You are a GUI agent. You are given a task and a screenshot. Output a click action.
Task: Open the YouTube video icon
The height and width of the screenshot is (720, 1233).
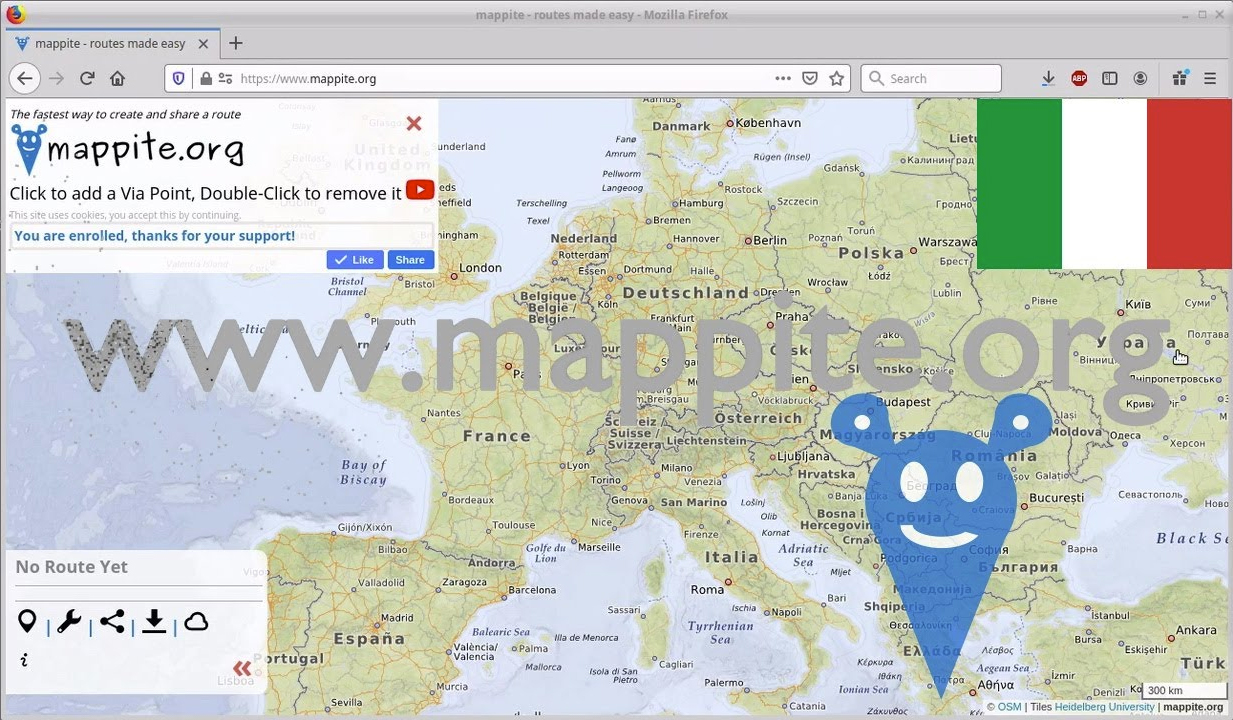[420, 190]
